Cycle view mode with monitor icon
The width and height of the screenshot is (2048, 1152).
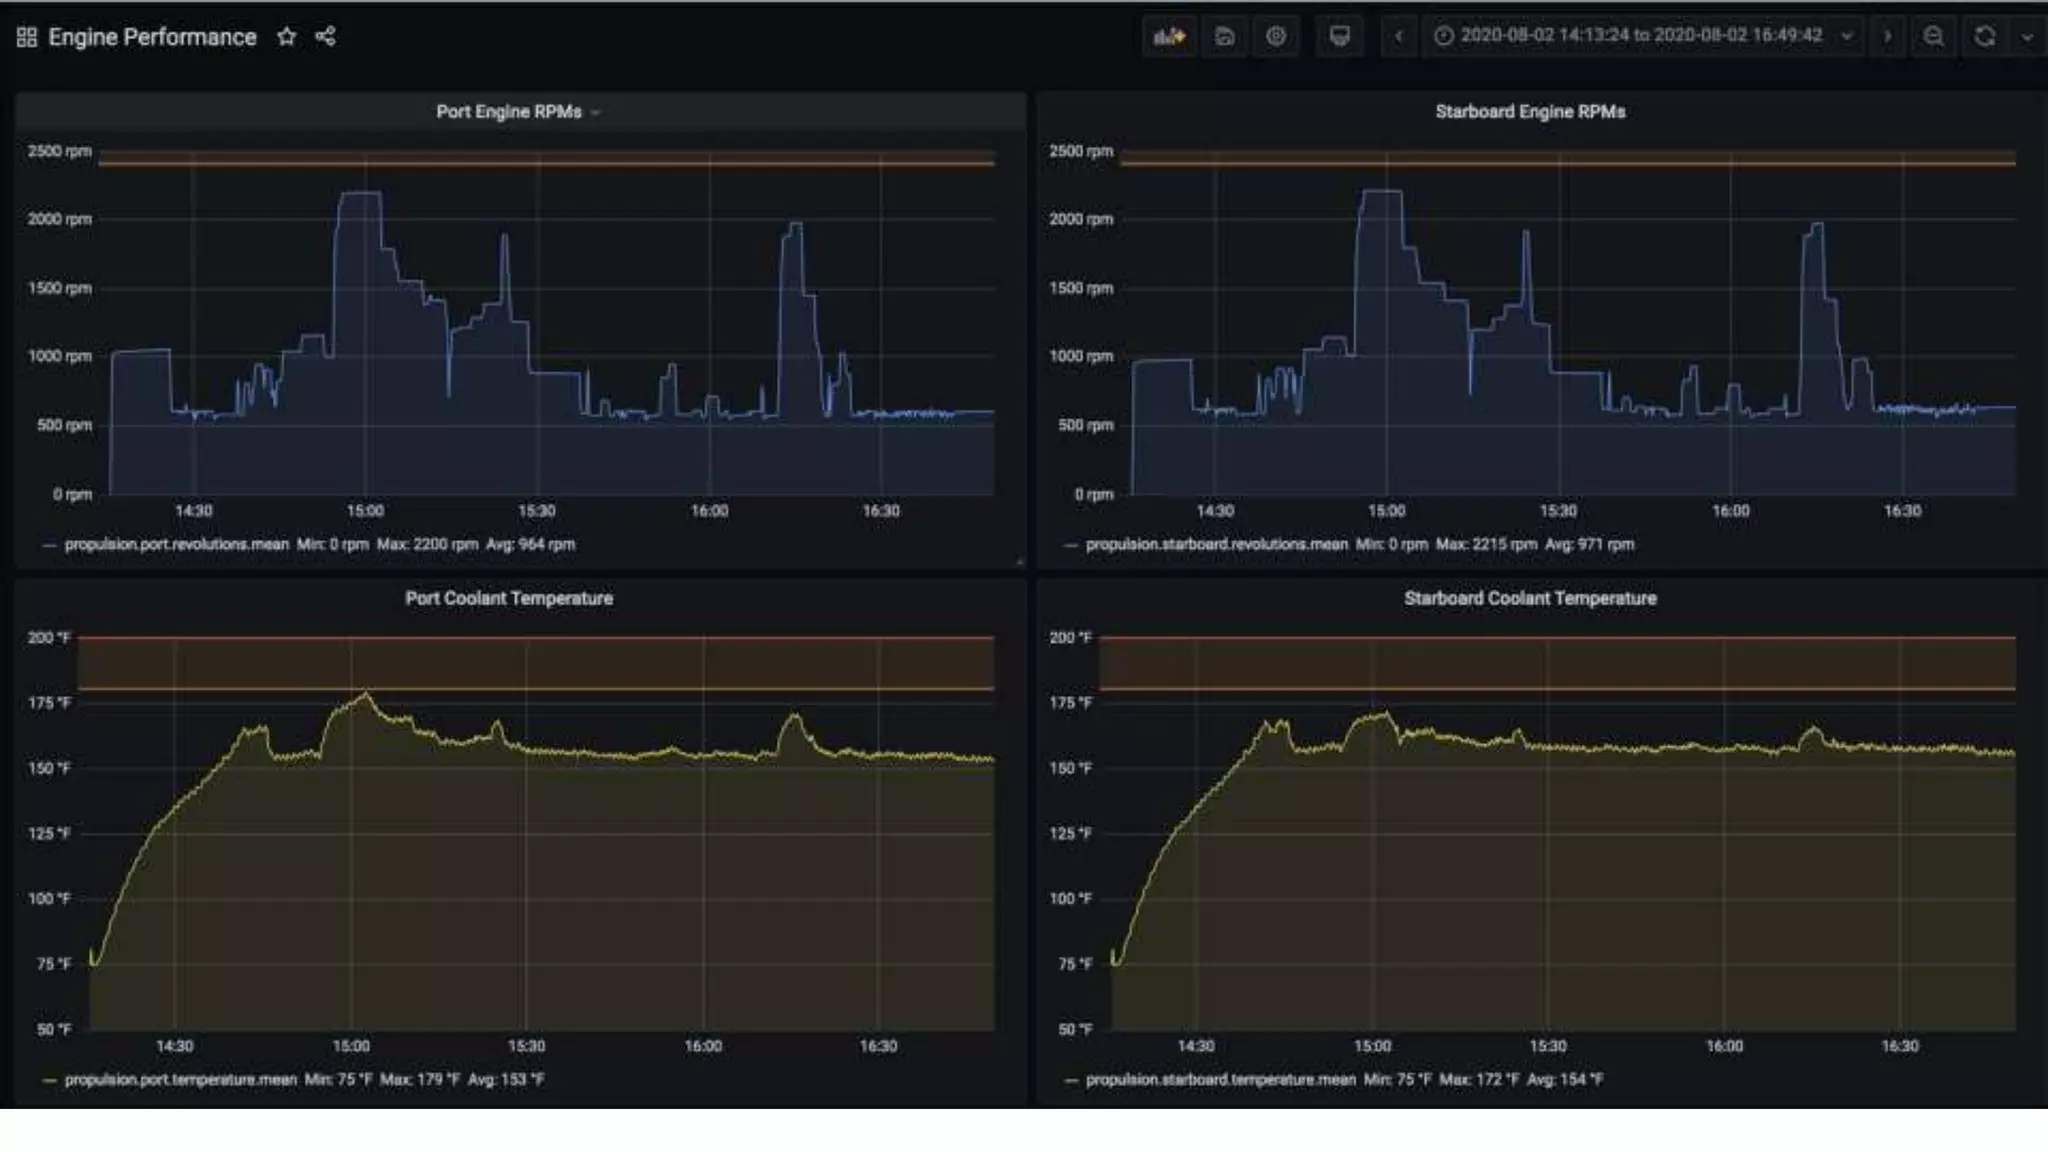point(1340,37)
